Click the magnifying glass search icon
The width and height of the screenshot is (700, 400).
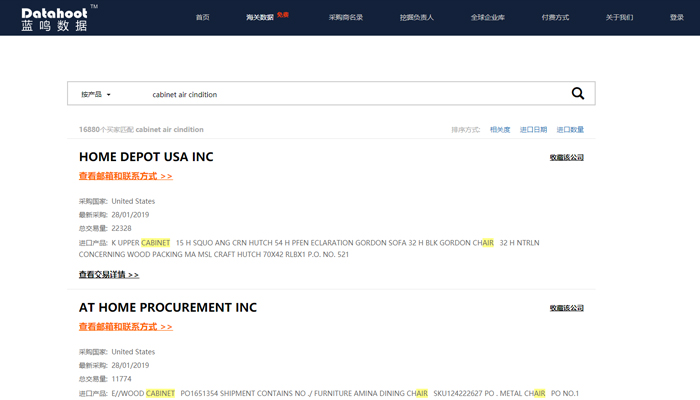click(577, 93)
